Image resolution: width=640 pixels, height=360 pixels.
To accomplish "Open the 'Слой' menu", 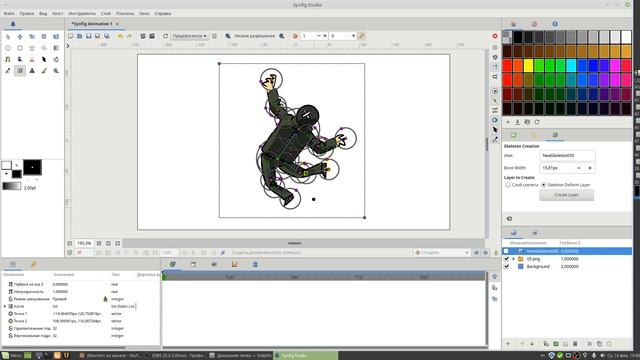I will coord(106,13).
